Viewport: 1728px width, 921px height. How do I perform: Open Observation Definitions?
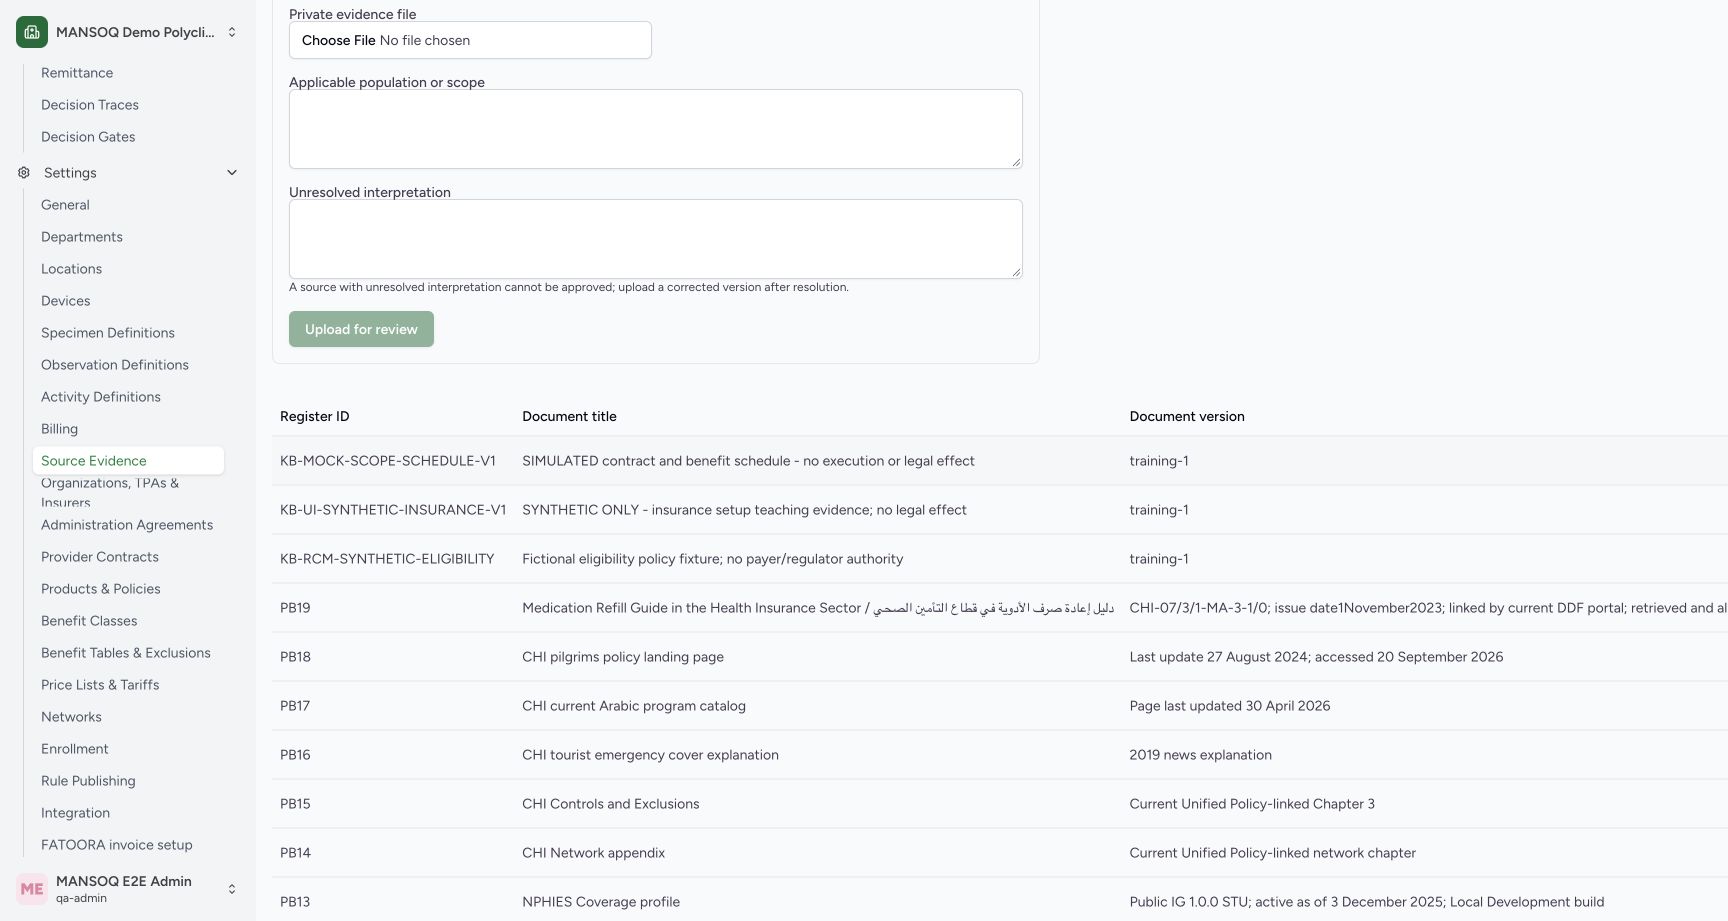[115, 365]
